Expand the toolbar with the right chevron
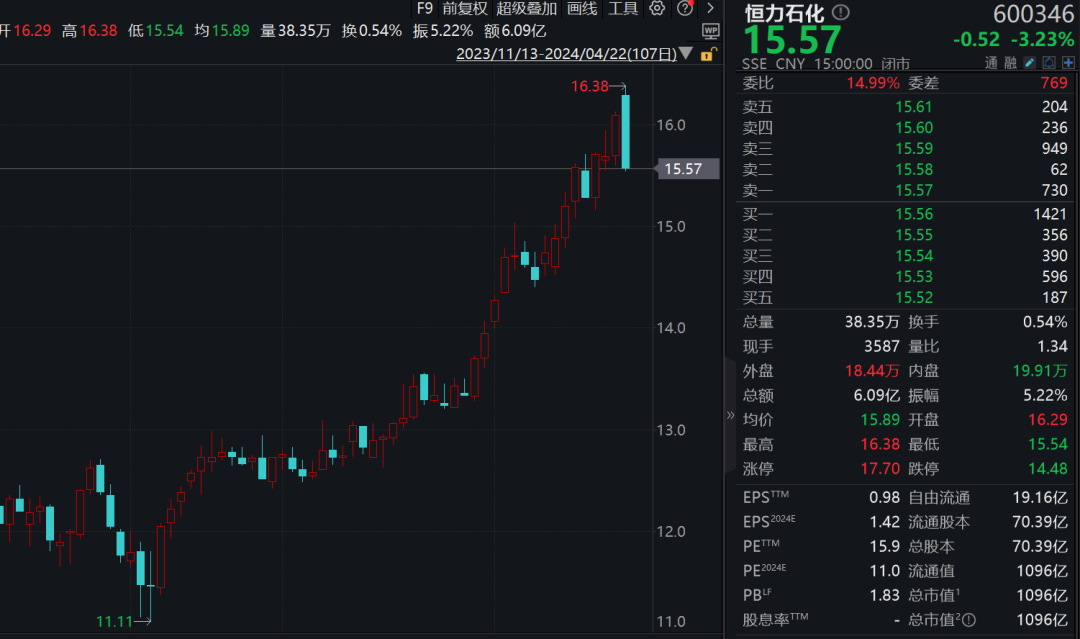This screenshot has width=1080, height=639. 710,8
